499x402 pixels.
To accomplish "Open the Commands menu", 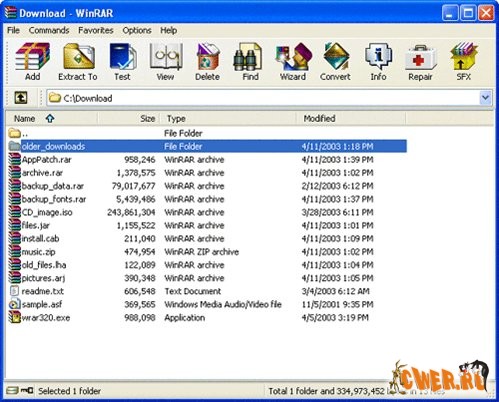I will pyautogui.click(x=49, y=30).
